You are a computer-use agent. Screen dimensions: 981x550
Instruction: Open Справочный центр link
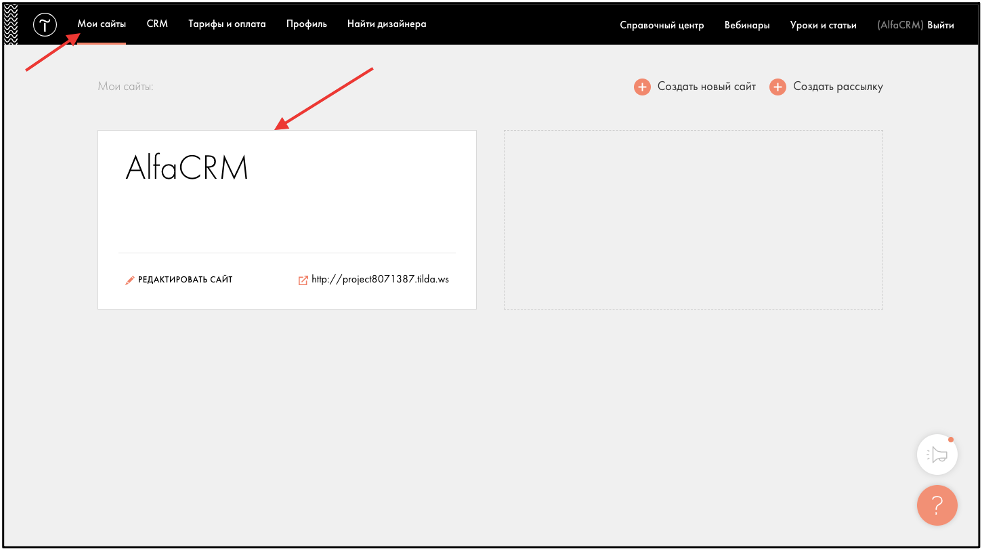click(x=662, y=25)
